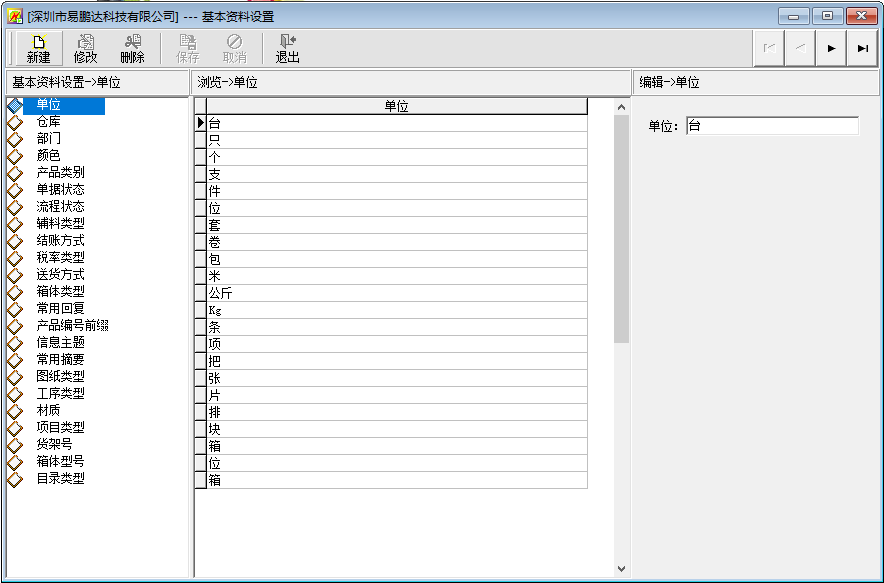Screen dimensions: 884x583
Task: Click the table scrollbar down arrow
Action: coord(621,568)
